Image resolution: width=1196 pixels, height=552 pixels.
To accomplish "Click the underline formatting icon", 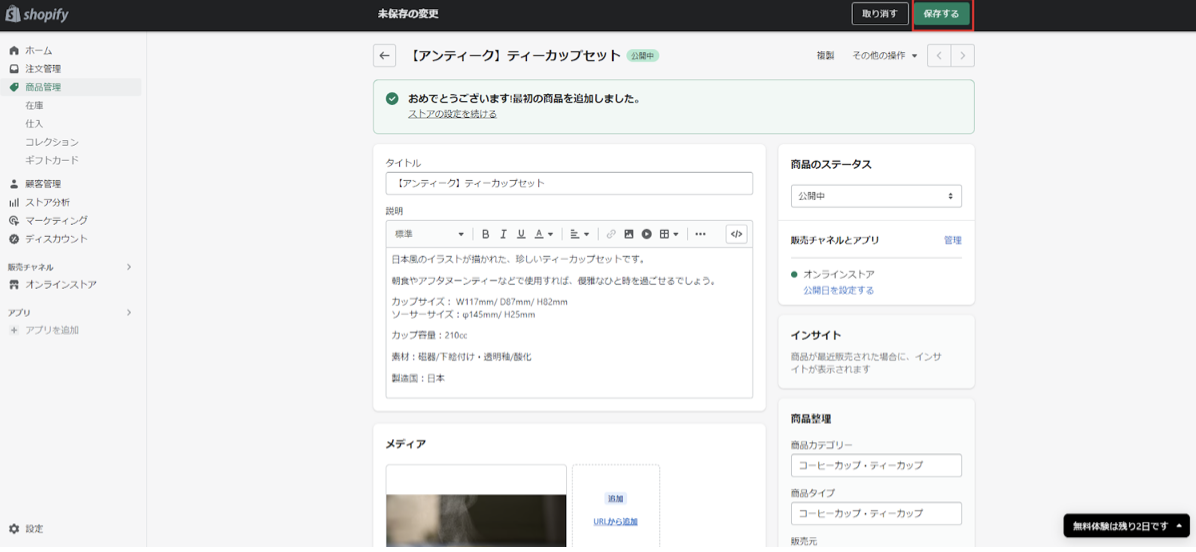I will pos(521,234).
